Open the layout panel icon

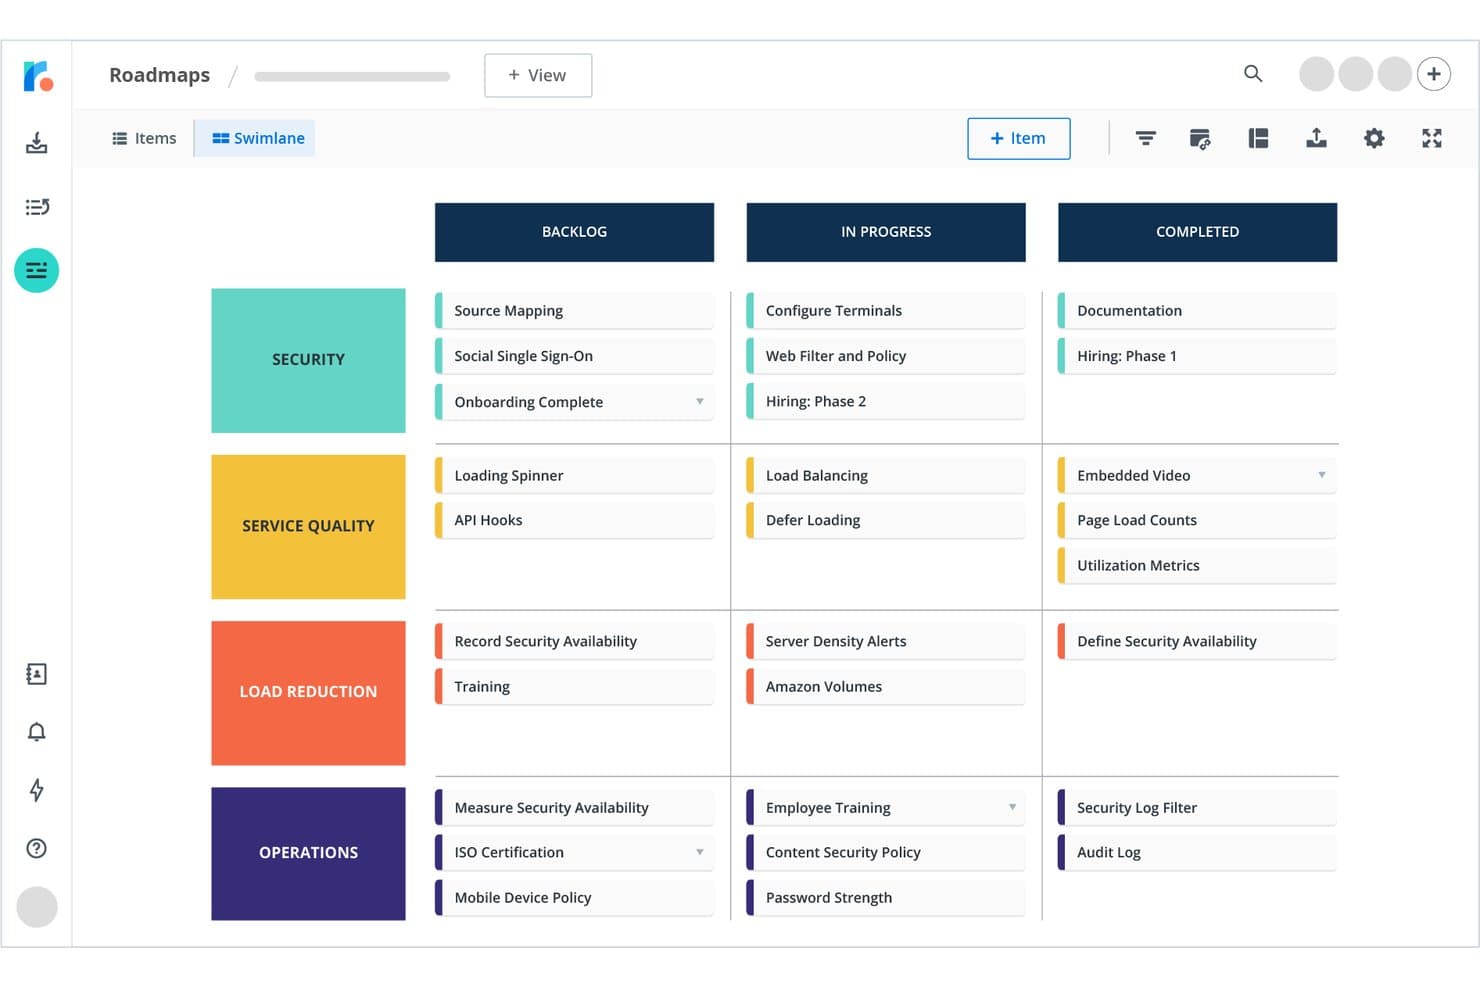point(1258,138)
